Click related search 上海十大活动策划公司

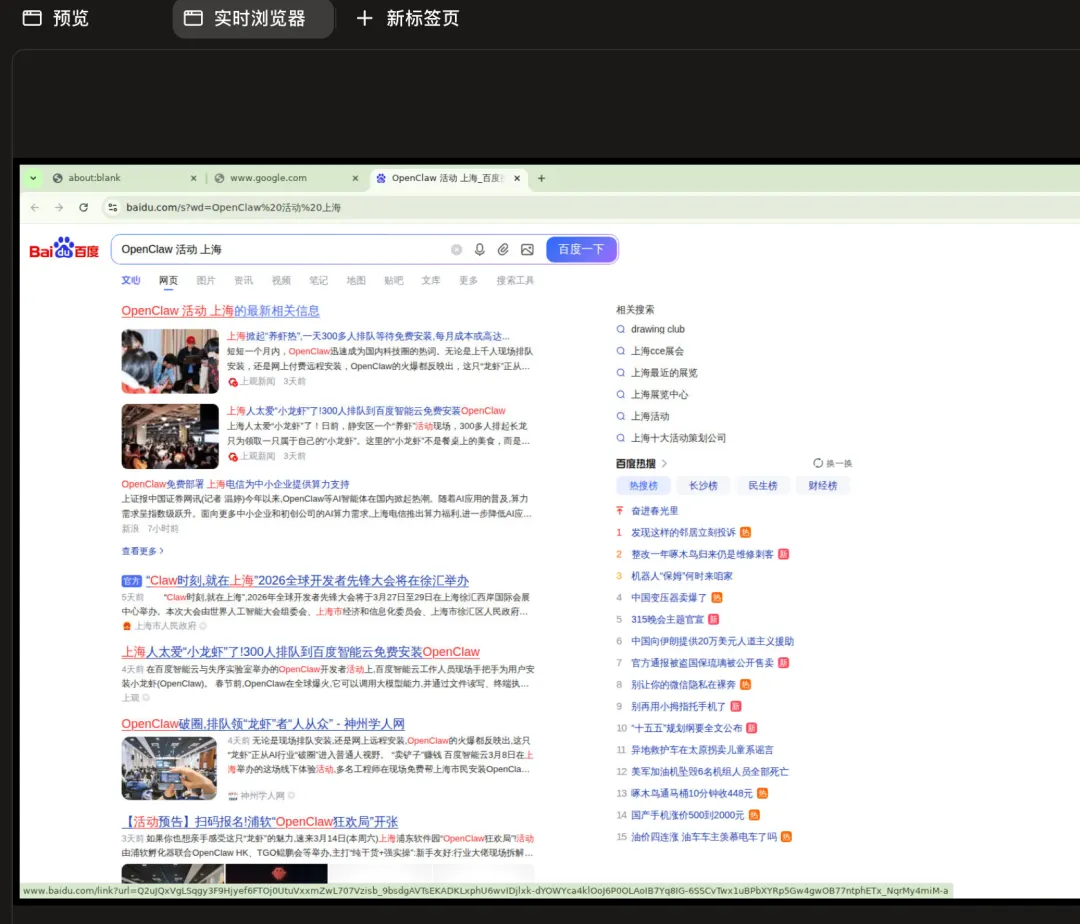click(x=678, y=438)
